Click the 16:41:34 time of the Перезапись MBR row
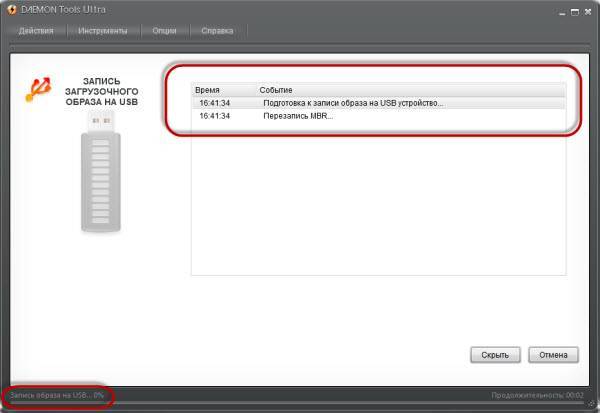This screenshot has height=413, width=600. pyautogui.click(x=215, y=116)
